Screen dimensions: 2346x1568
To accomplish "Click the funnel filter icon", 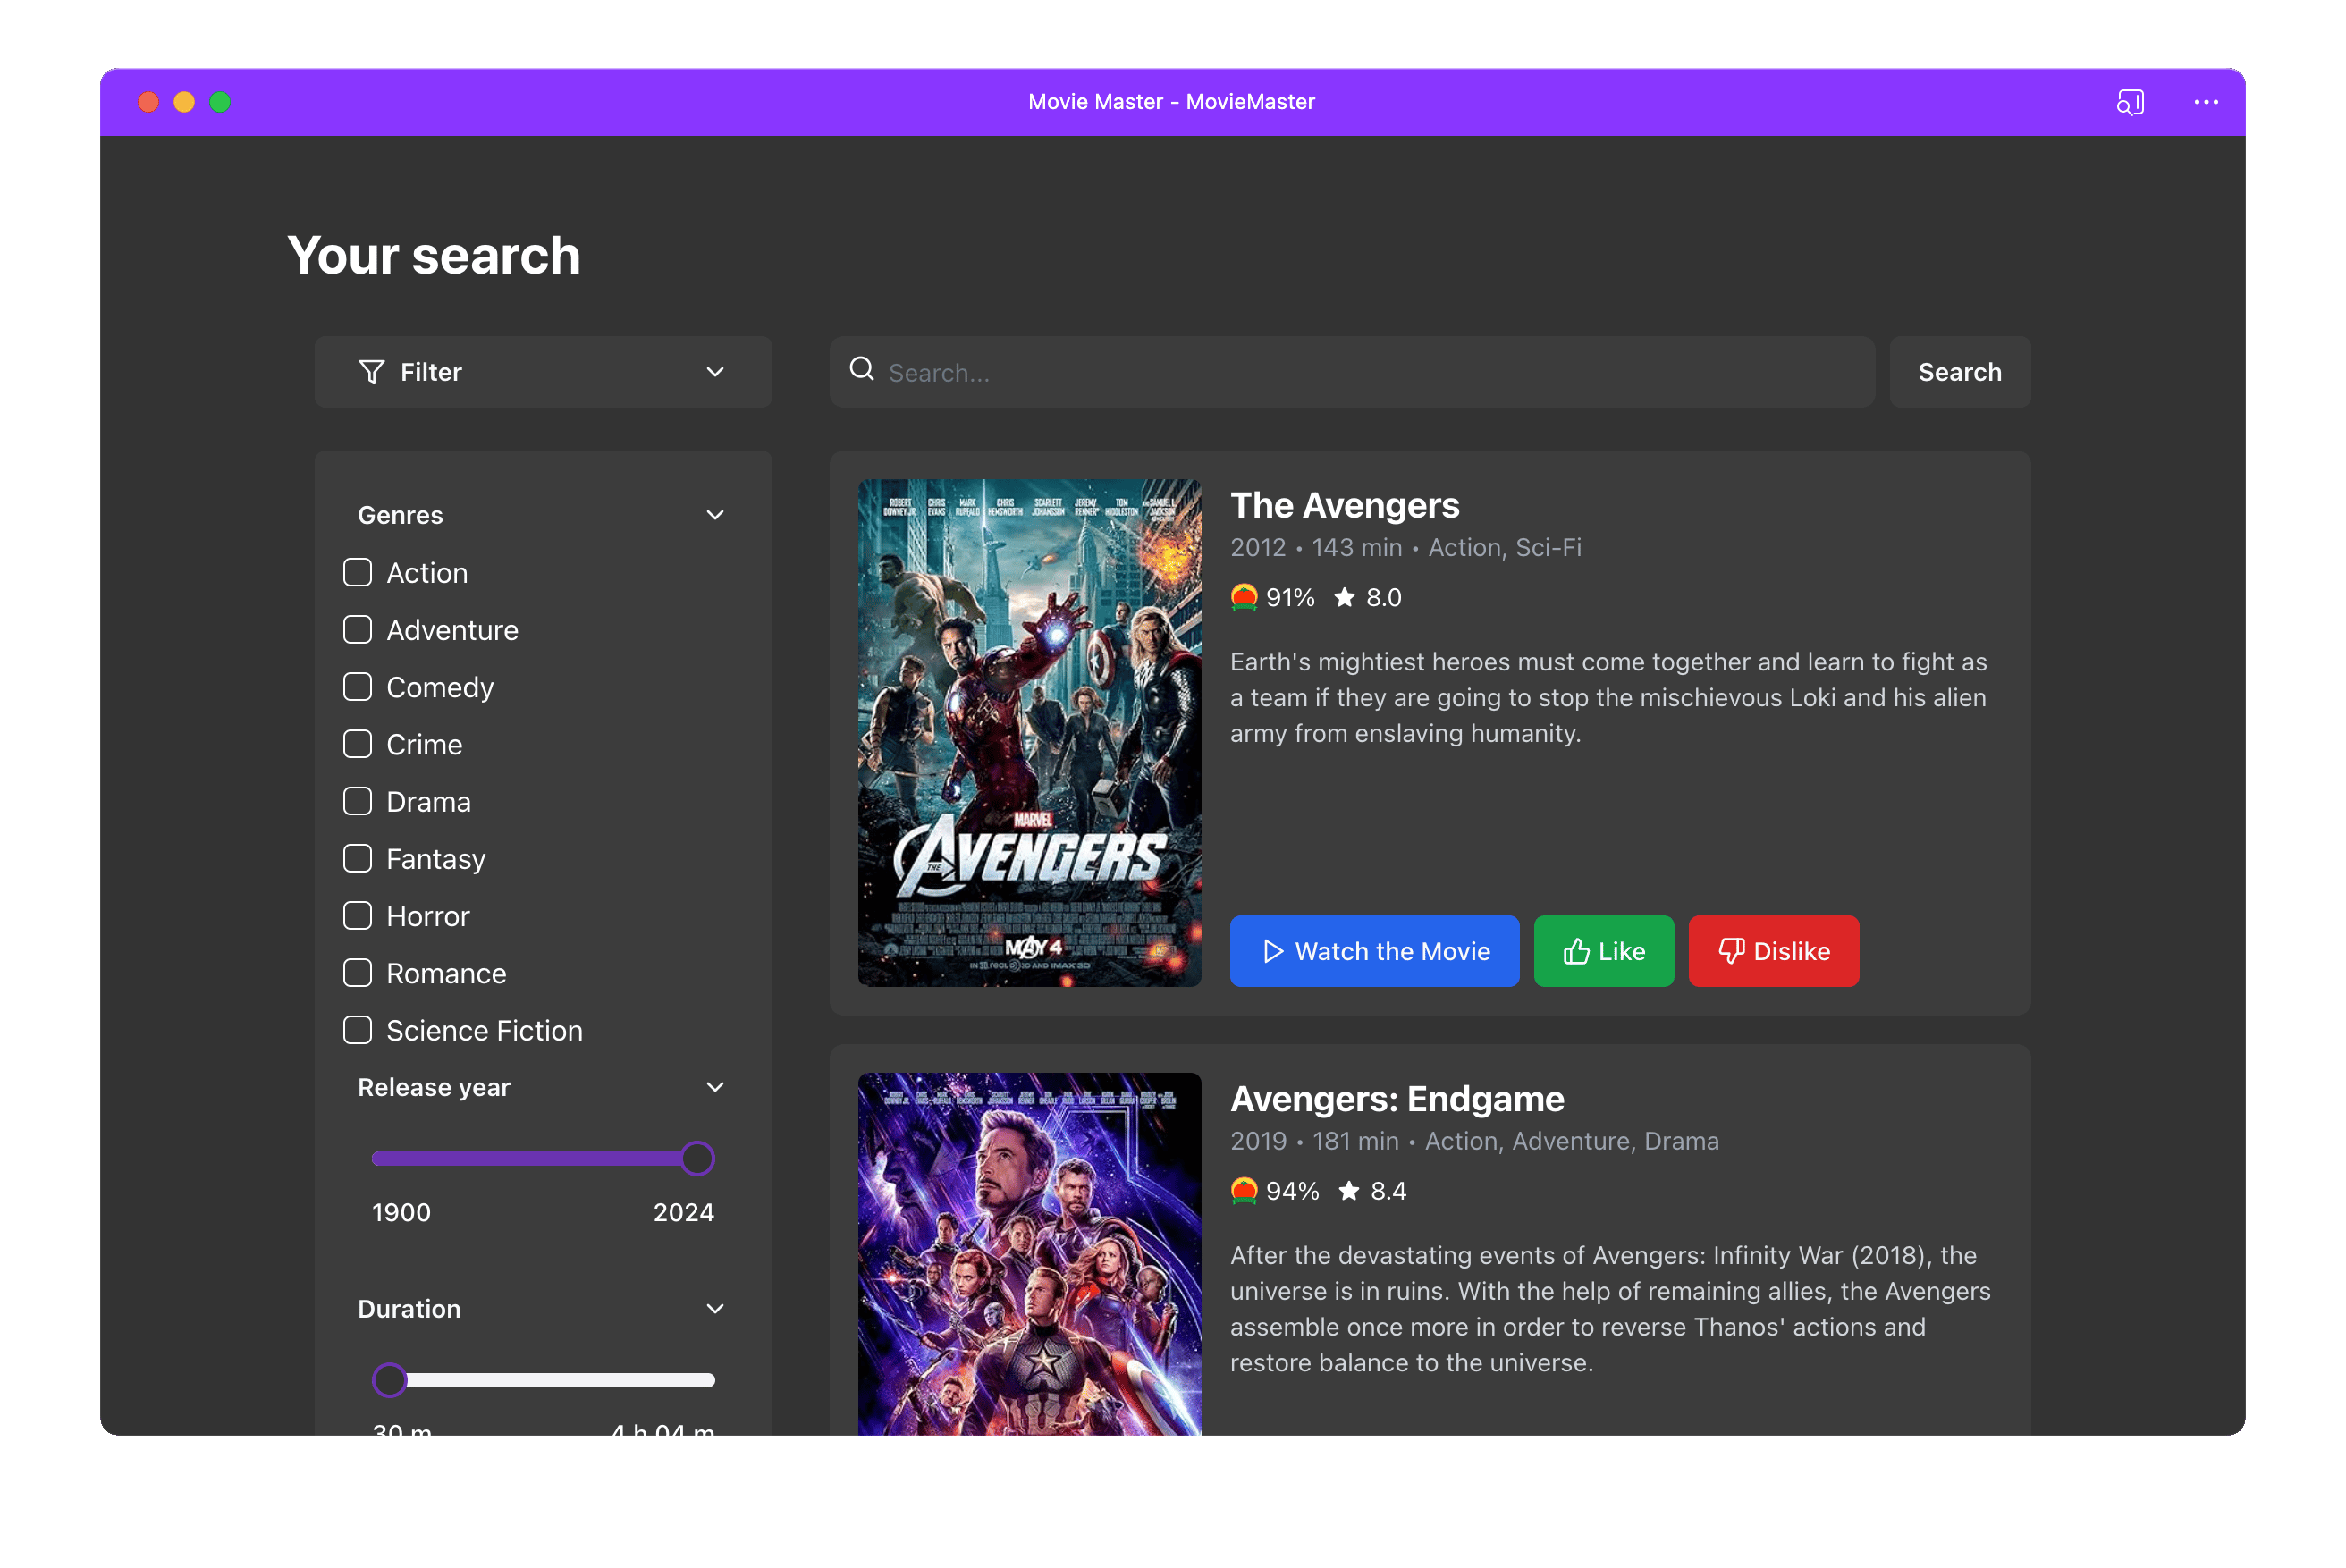I will point(372,372).
